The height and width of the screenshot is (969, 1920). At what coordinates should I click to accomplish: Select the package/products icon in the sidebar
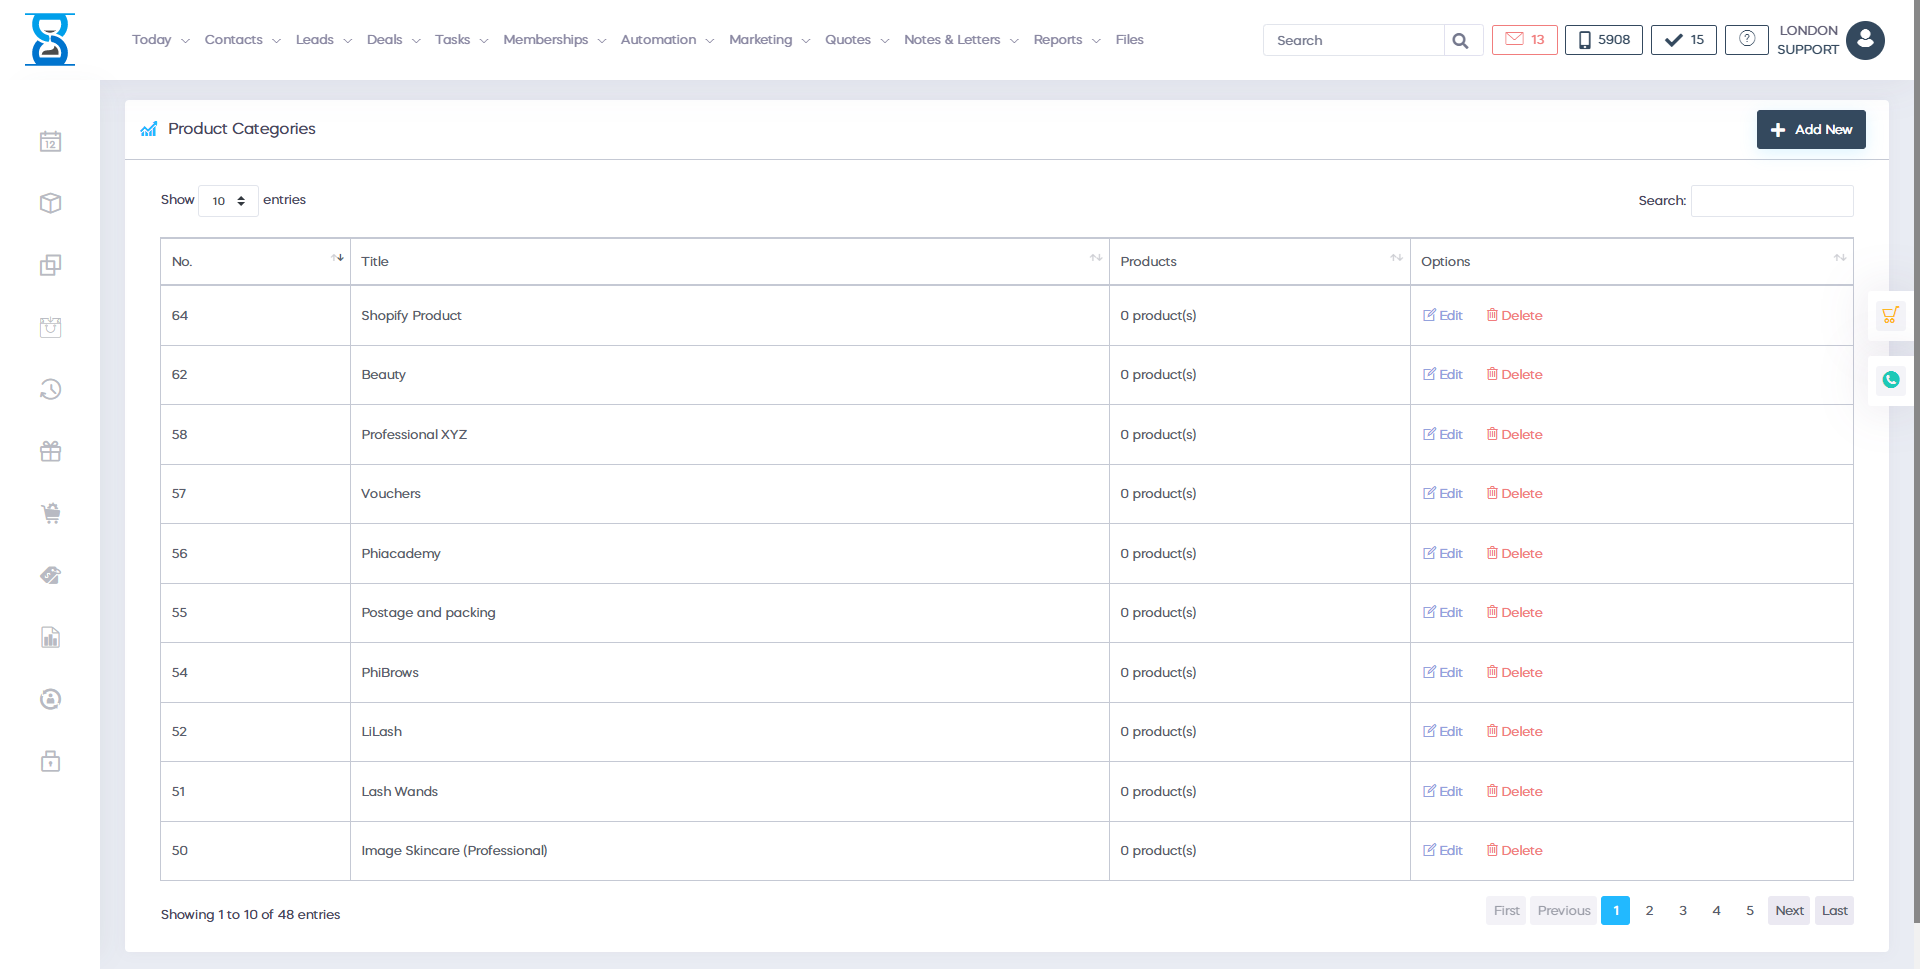[50, 203]
